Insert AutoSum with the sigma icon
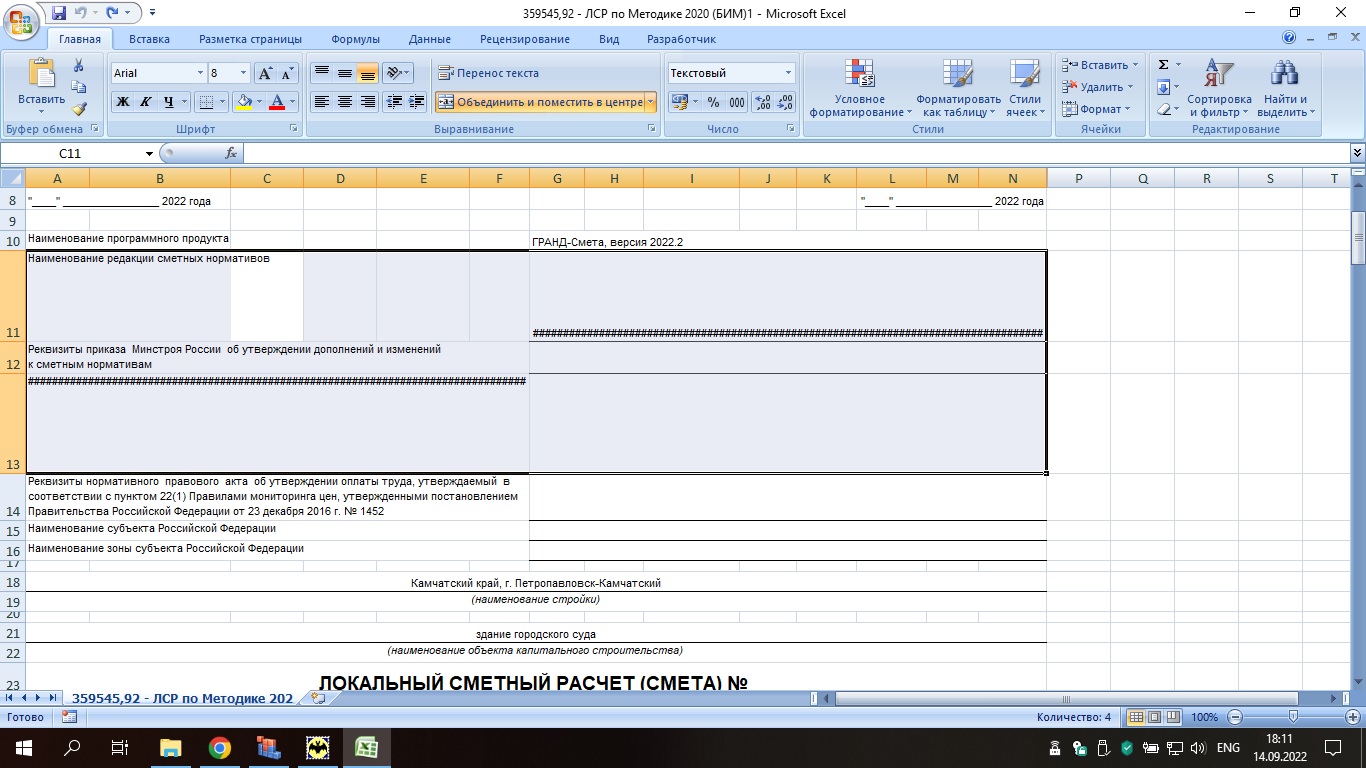The width and height of the screenshot is (1366, 768). click(x=1164, y=65)
